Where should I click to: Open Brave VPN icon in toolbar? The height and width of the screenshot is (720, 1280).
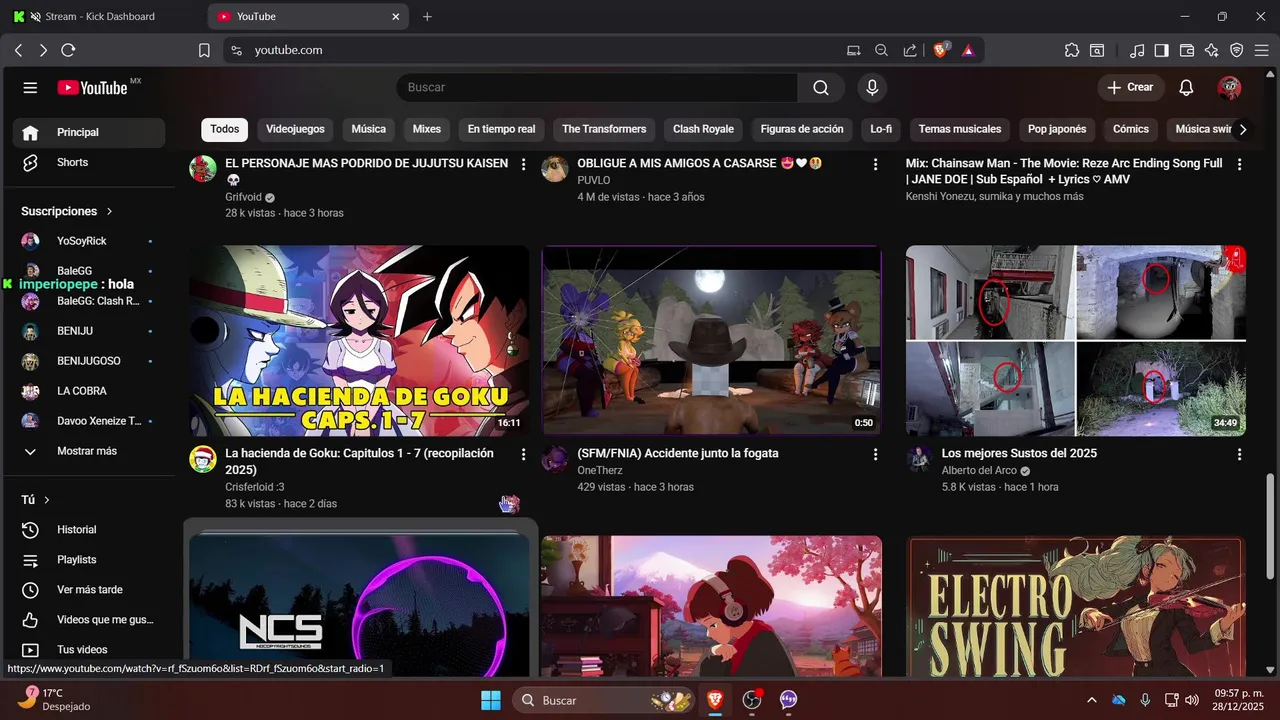1237,50
